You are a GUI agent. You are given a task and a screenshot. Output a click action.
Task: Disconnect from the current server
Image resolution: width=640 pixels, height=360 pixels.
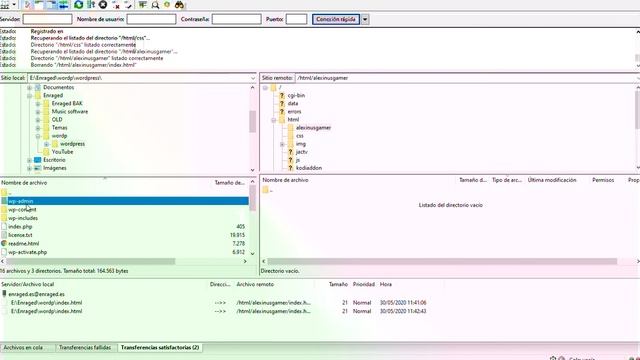coord(116,4)
